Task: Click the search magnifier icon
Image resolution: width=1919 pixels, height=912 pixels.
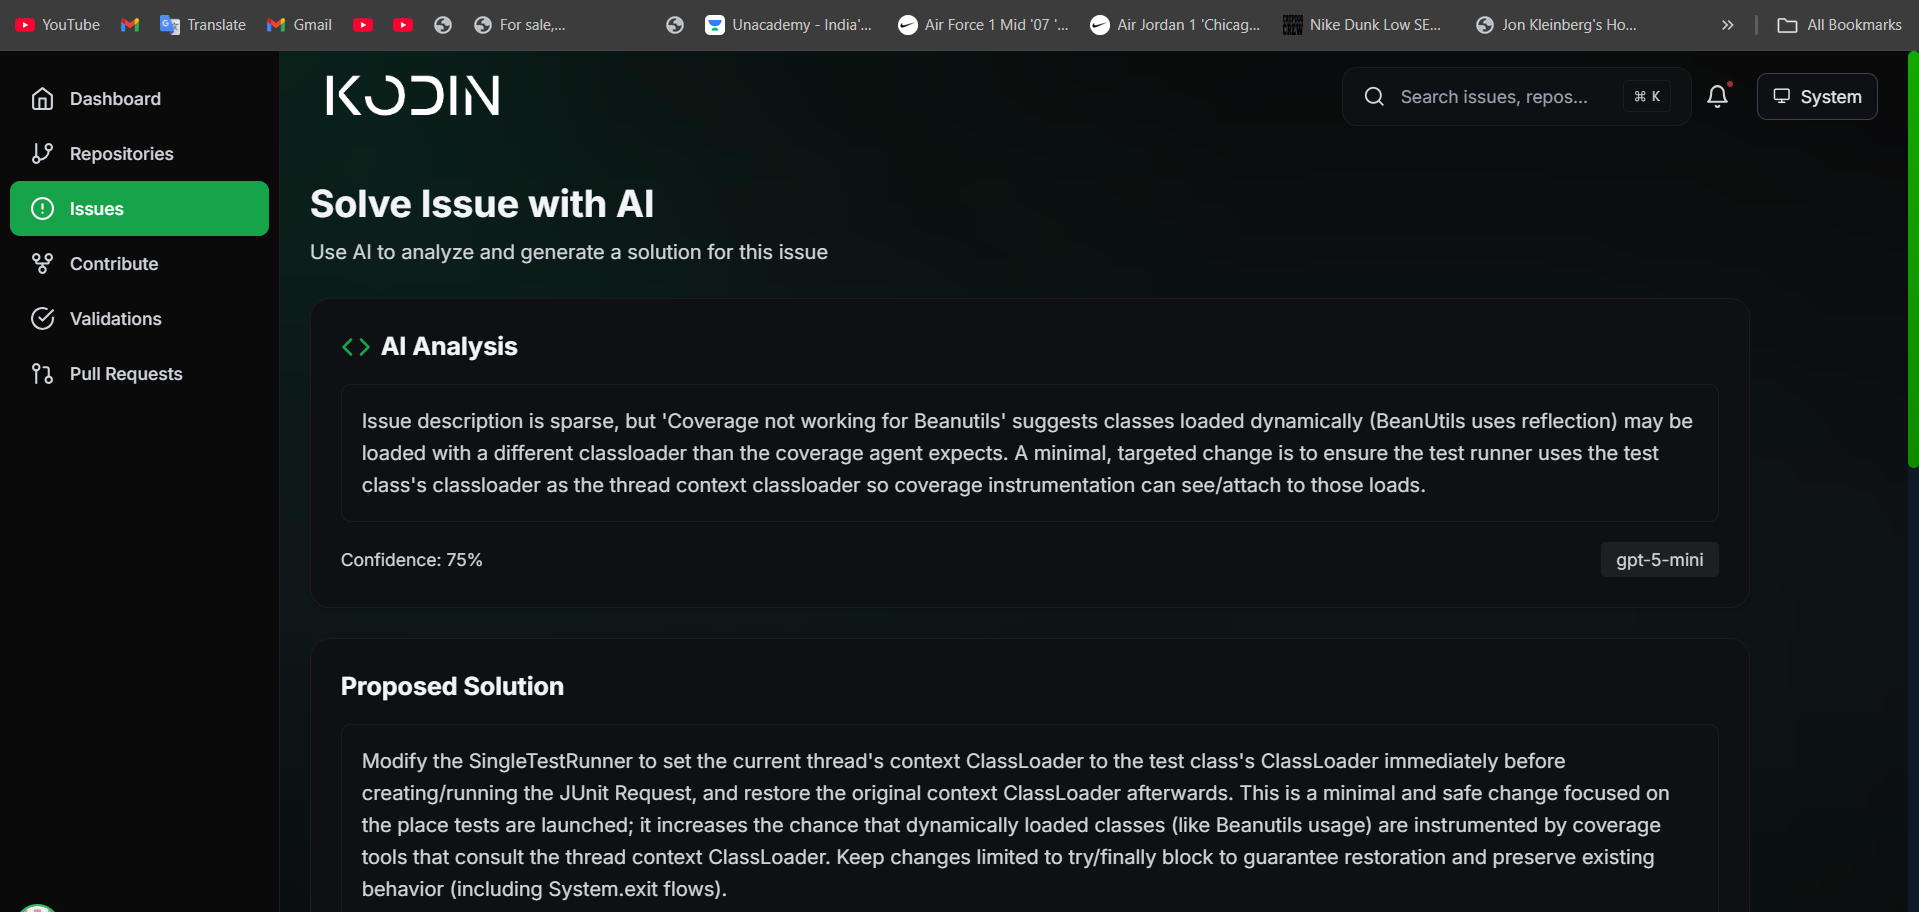Action: click(1374, 96)
